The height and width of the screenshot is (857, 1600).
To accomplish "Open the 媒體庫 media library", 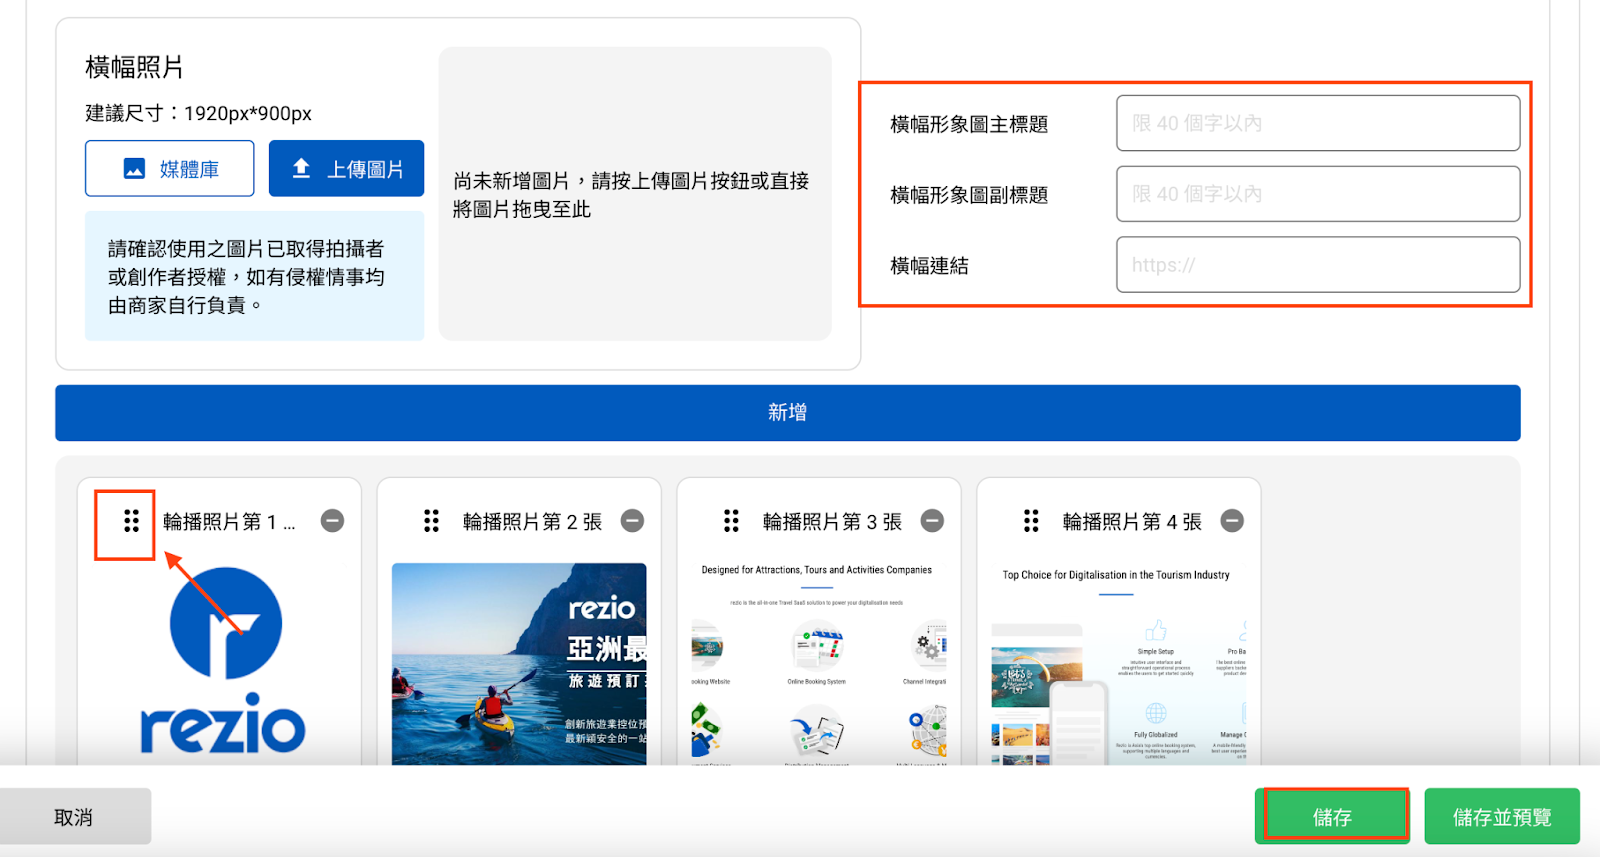I will coord(169,169).
